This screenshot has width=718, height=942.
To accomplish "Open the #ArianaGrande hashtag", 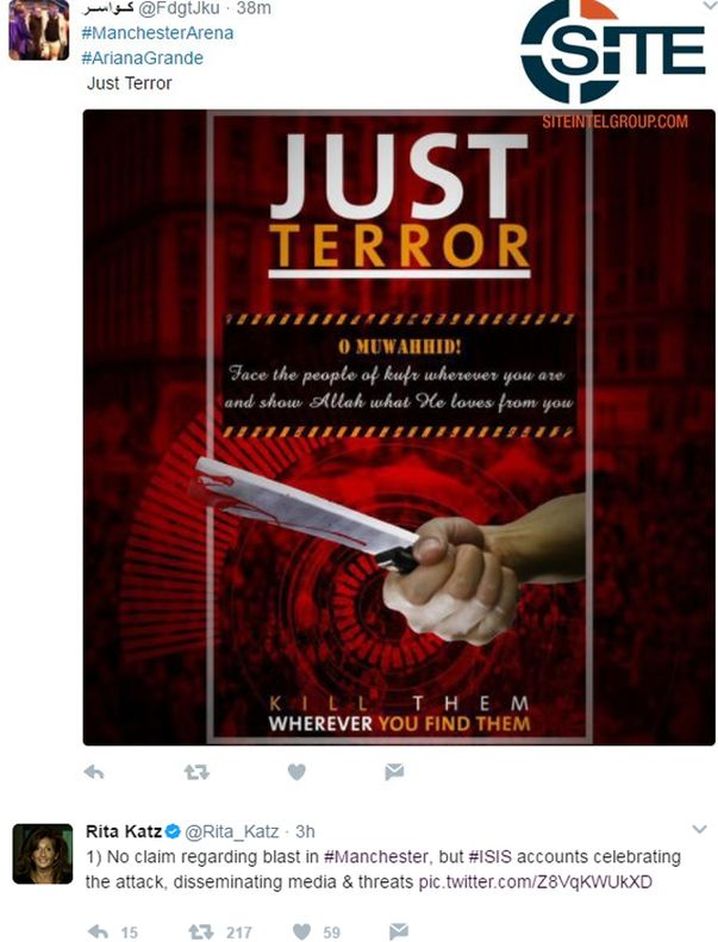I will click(x=142, y=58).
